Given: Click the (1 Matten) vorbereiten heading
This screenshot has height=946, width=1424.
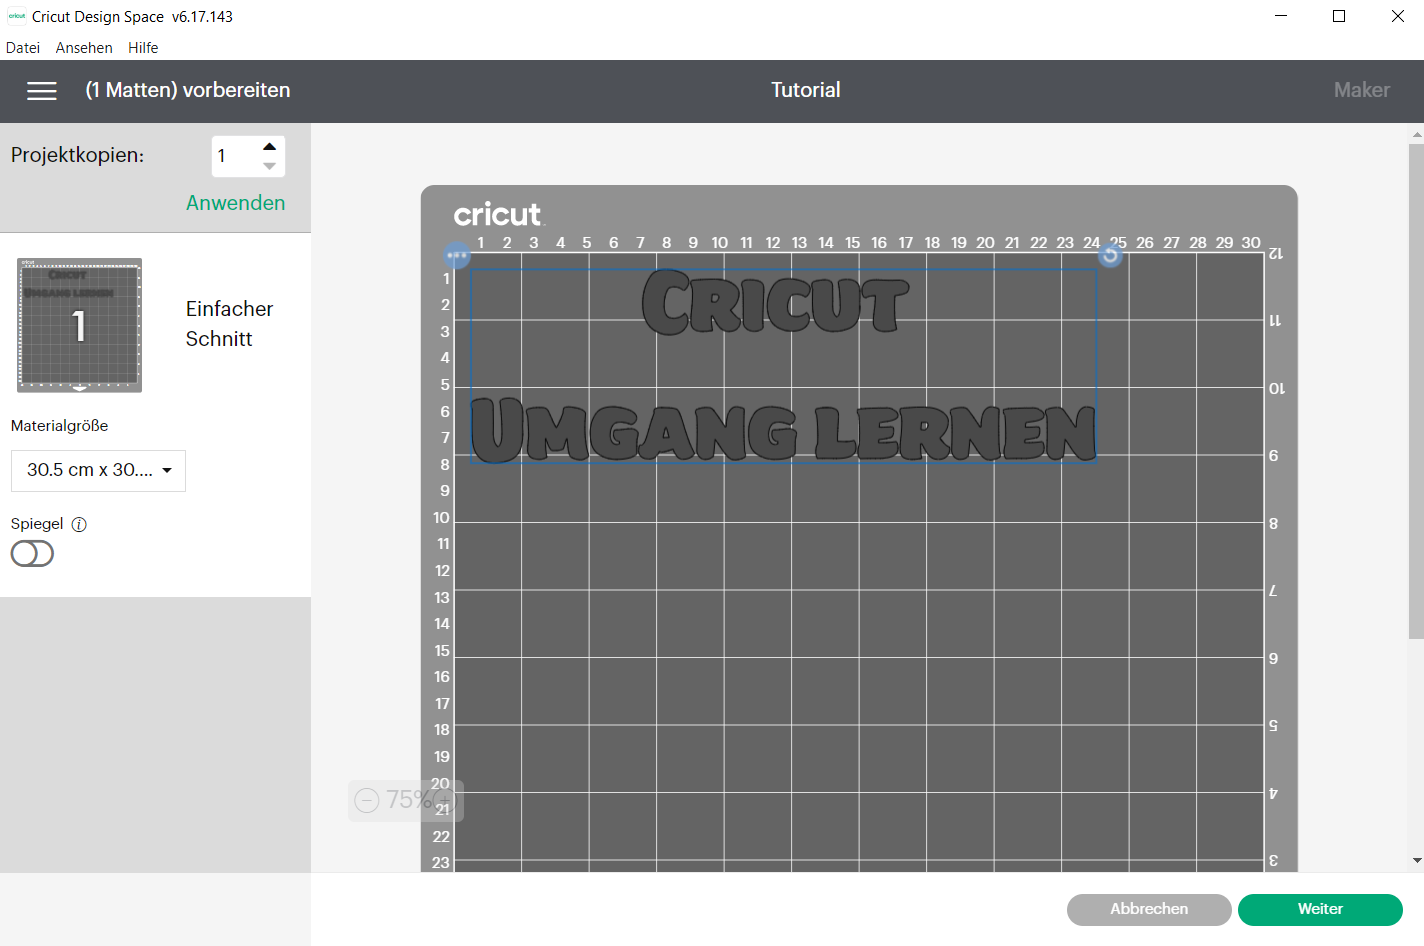Looking at the screenshot, I should tap(188, 90).
